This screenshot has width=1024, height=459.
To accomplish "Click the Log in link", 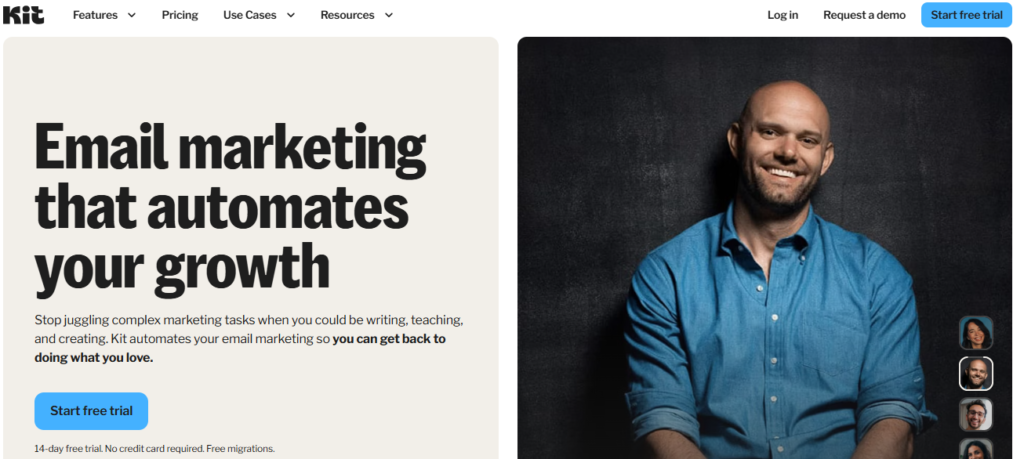I will [x=782, y=15].
